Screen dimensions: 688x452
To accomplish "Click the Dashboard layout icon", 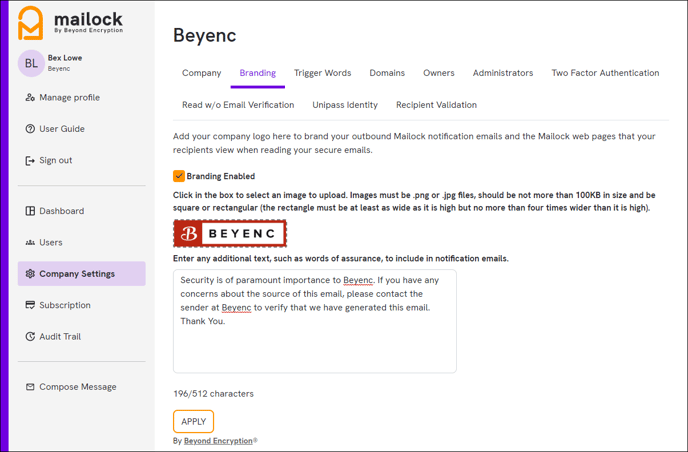I will click(30, 211).
